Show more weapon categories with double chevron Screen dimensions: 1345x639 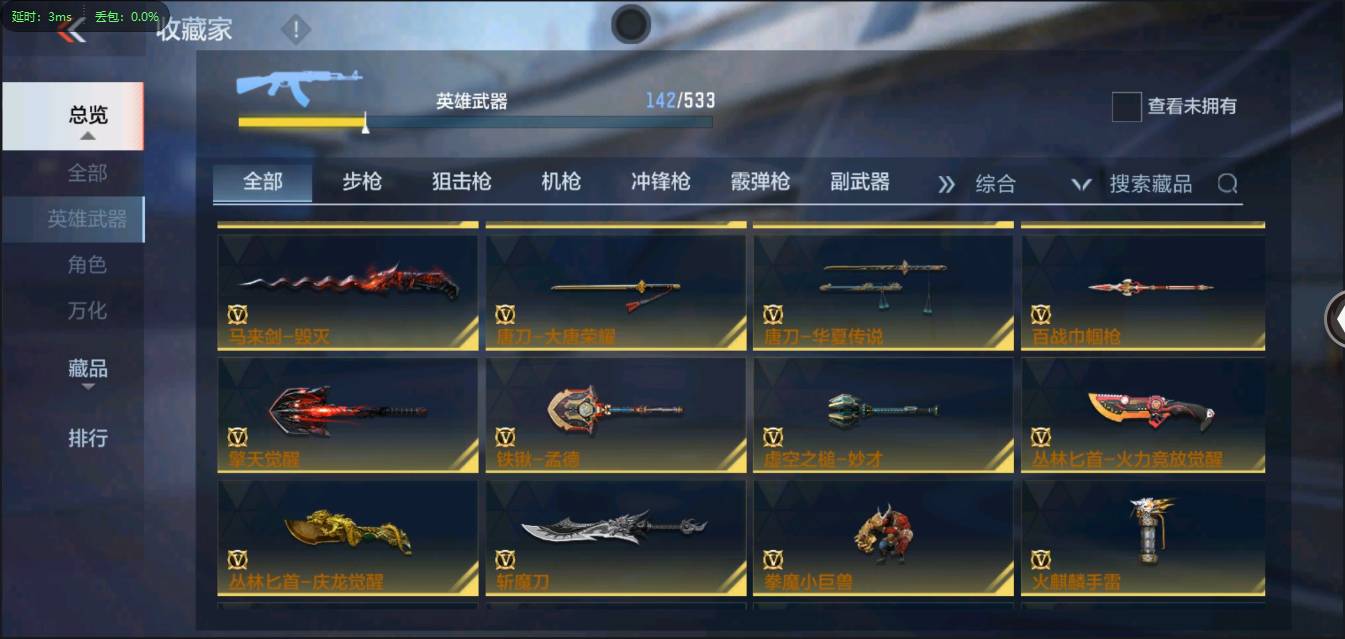click(x=946, y=184)
